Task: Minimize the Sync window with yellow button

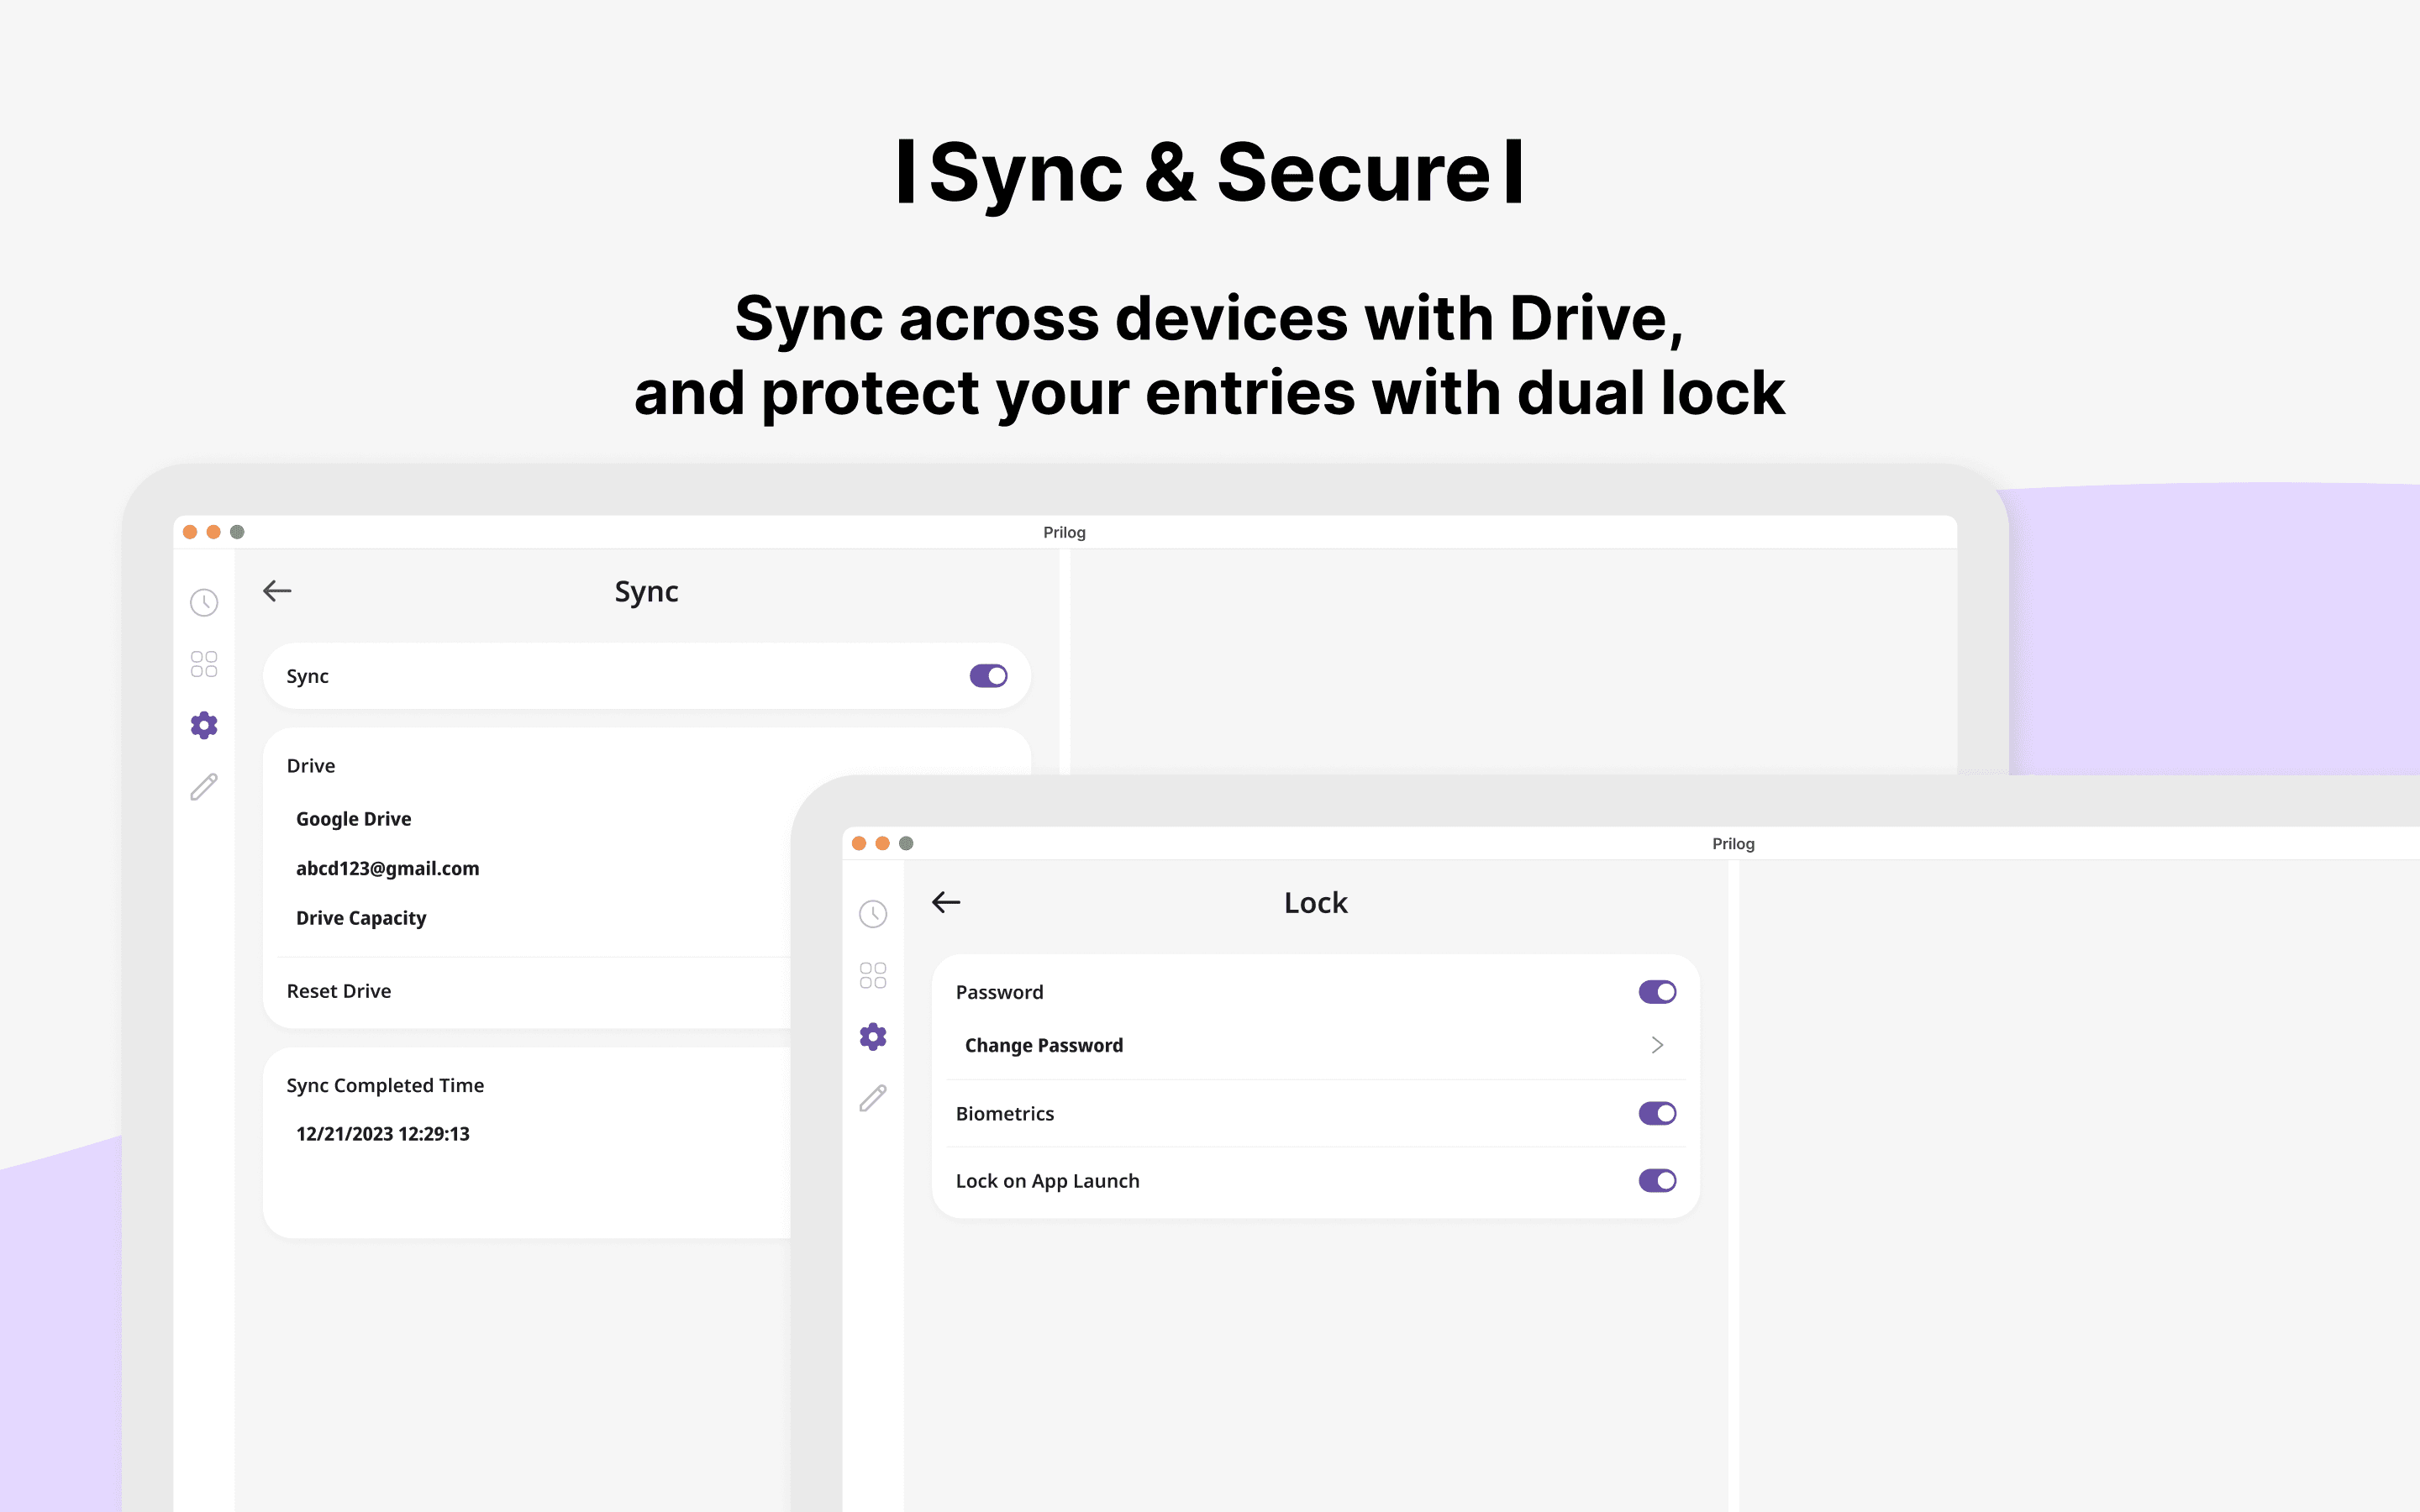Action: click(213, 532)
